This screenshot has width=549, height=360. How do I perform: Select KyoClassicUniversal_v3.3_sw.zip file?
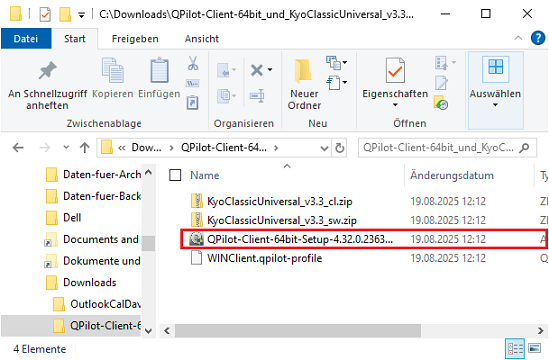click(282, 220)
